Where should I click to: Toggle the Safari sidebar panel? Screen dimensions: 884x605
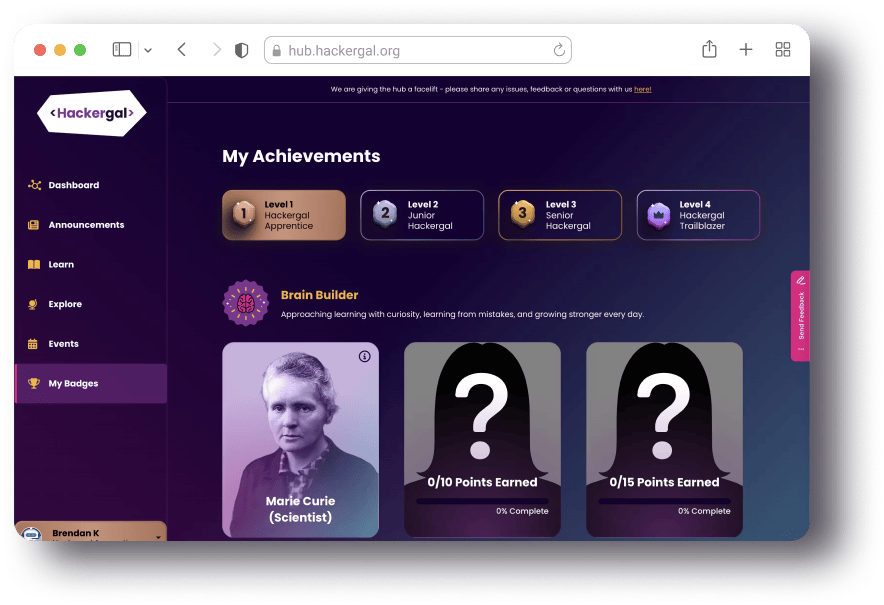122,50
